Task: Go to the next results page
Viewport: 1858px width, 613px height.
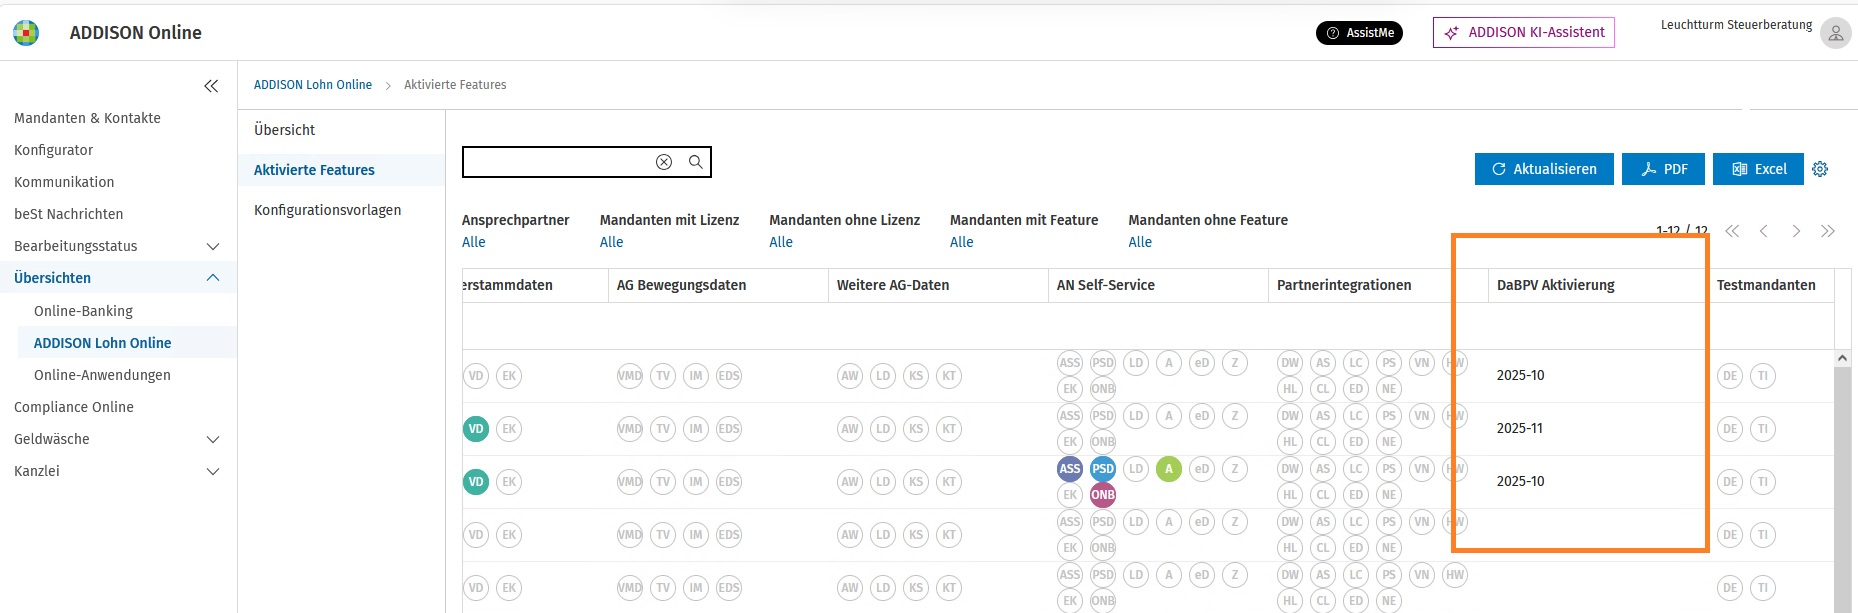Action: tap(1796, 231)
